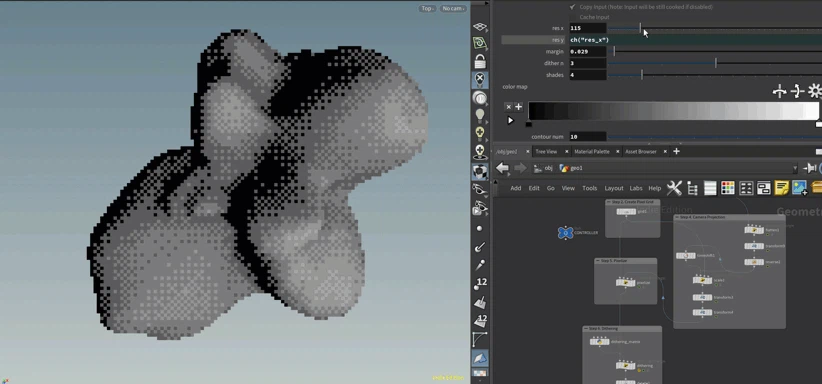Click the dither n value field
The height and width of the screenshot is (384, 822).
[x=588, y=63]
